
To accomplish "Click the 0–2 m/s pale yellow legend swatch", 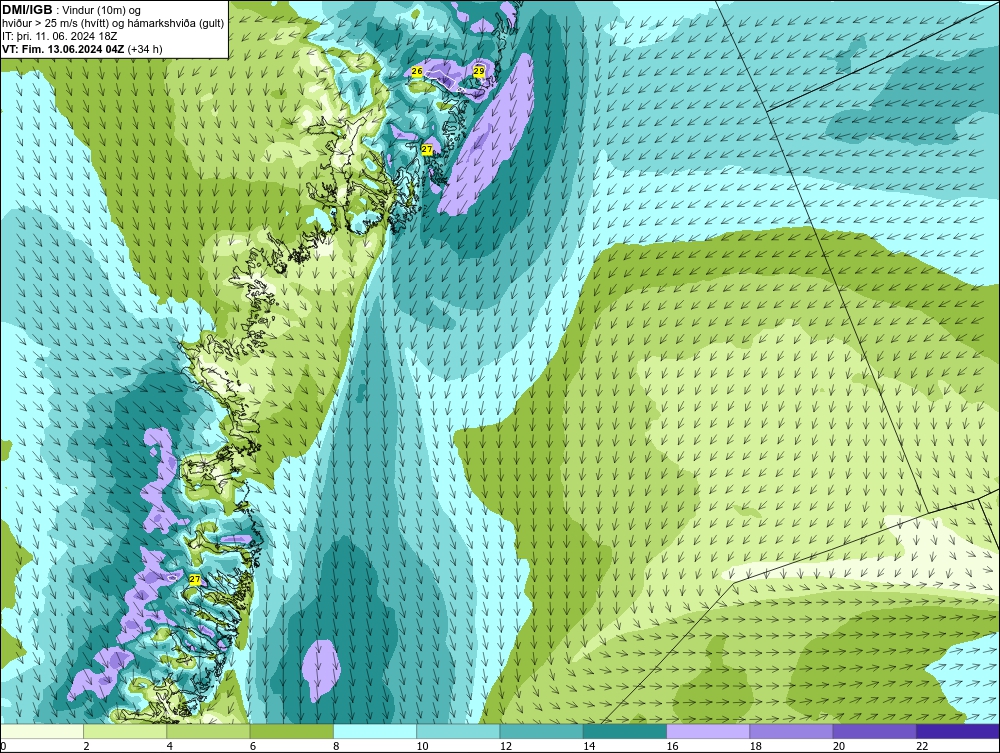I will tap(42, 731).
